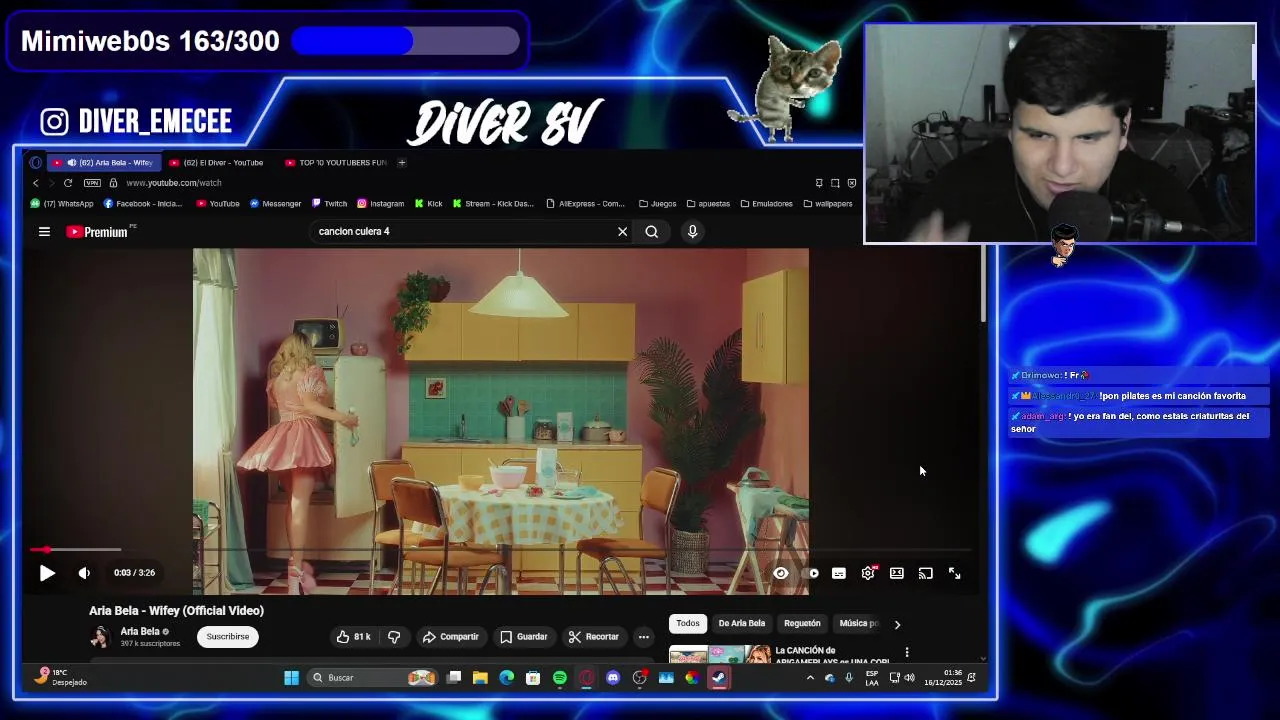The image size is (1280, 720).
Task: Clear the search box text
Action: tap(622, 231)
